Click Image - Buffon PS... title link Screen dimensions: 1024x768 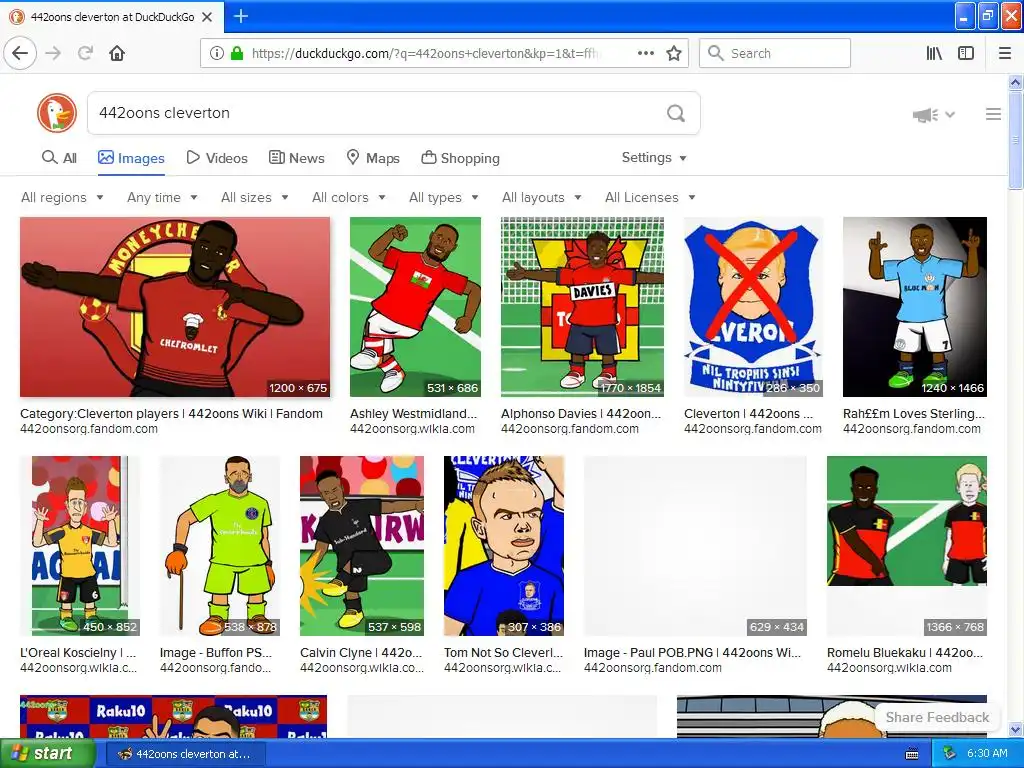click(x=216, y=652)
